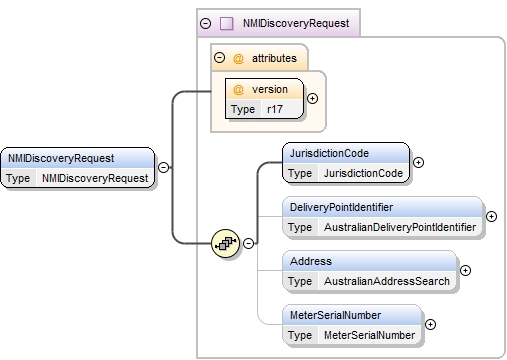The width and height of the screenshot is (507, 360).
Task: Collapse the sequence compositor children
Action: coord(248,243)
